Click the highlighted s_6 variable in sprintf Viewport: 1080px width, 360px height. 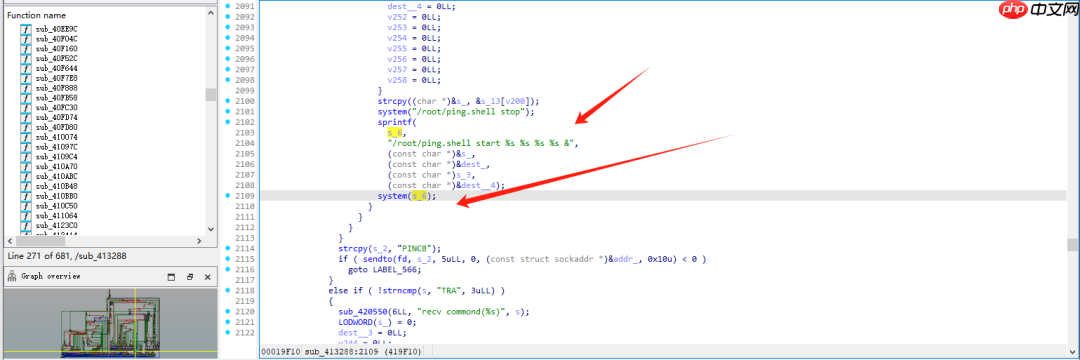click(x=393, y=133)
